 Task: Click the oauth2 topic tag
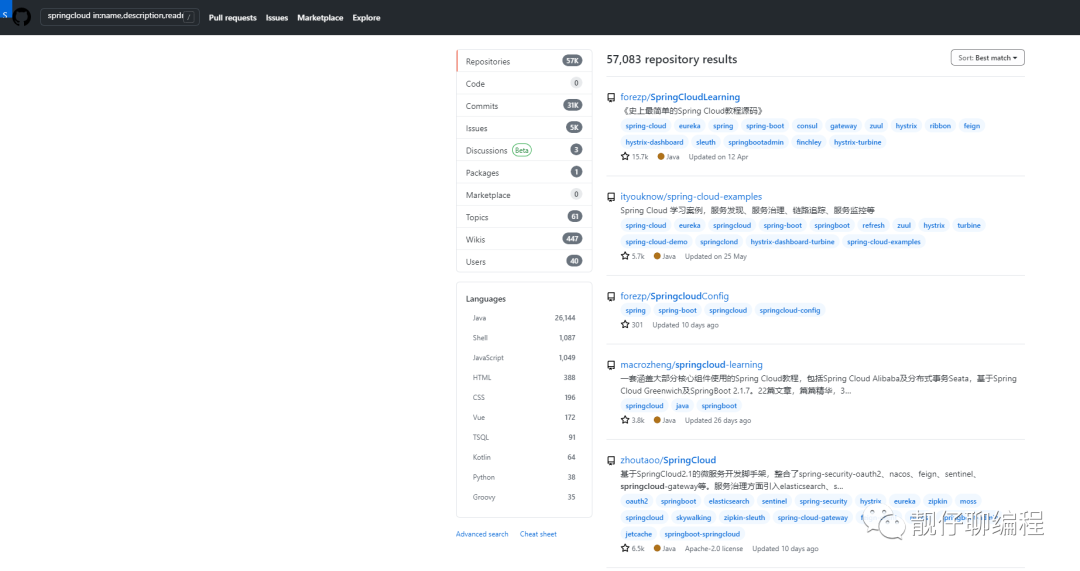pyautogui.click(x=636, y=501)
